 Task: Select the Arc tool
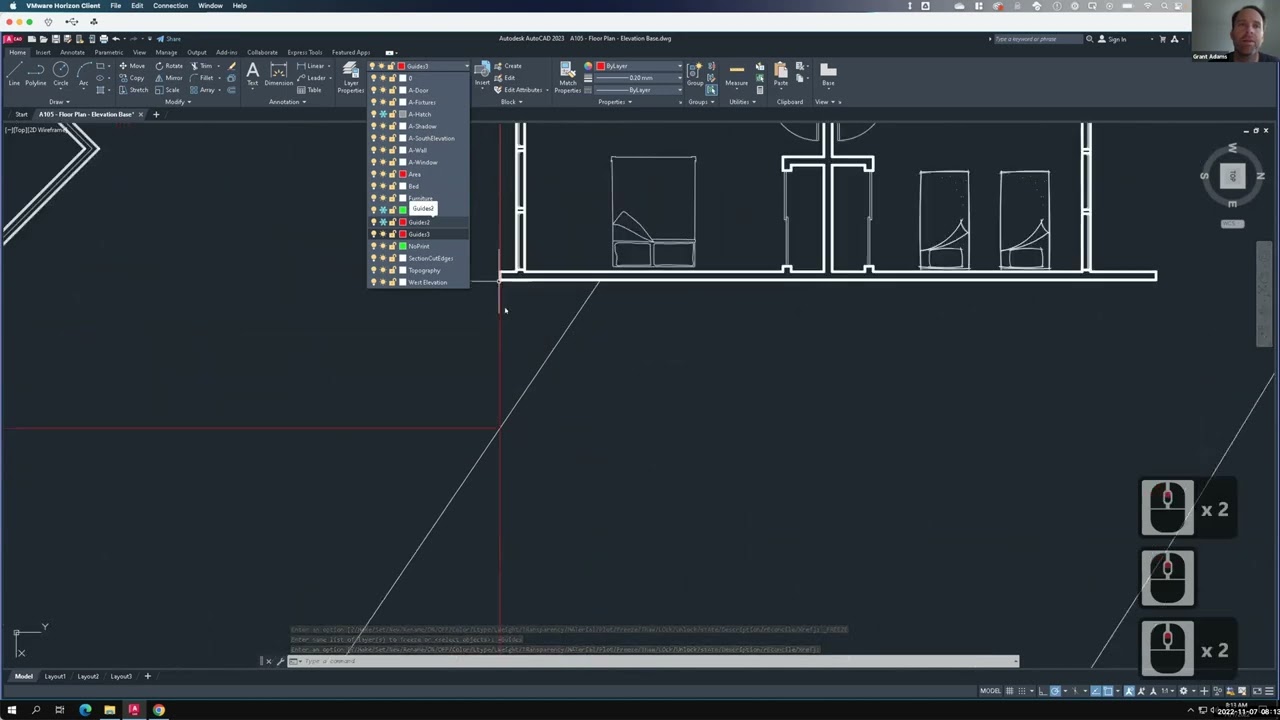[83, 73]
